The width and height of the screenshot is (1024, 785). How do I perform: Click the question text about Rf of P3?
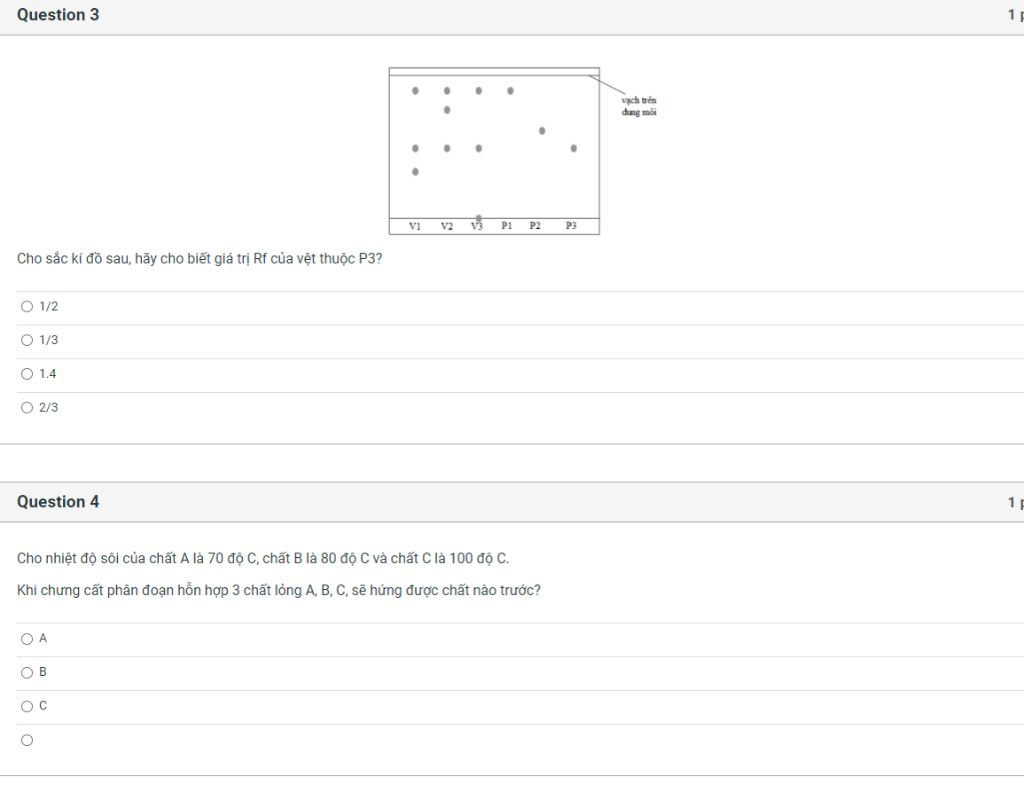point(199,259)
